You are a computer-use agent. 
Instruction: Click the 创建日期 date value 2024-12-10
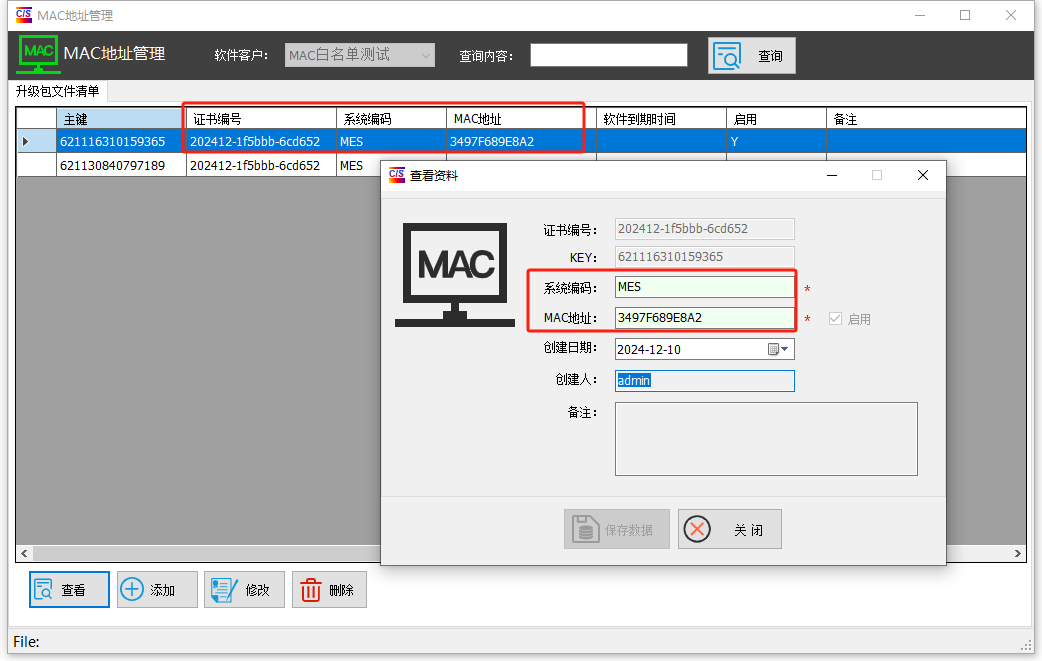pyautogui.click(x=649, y=349)
